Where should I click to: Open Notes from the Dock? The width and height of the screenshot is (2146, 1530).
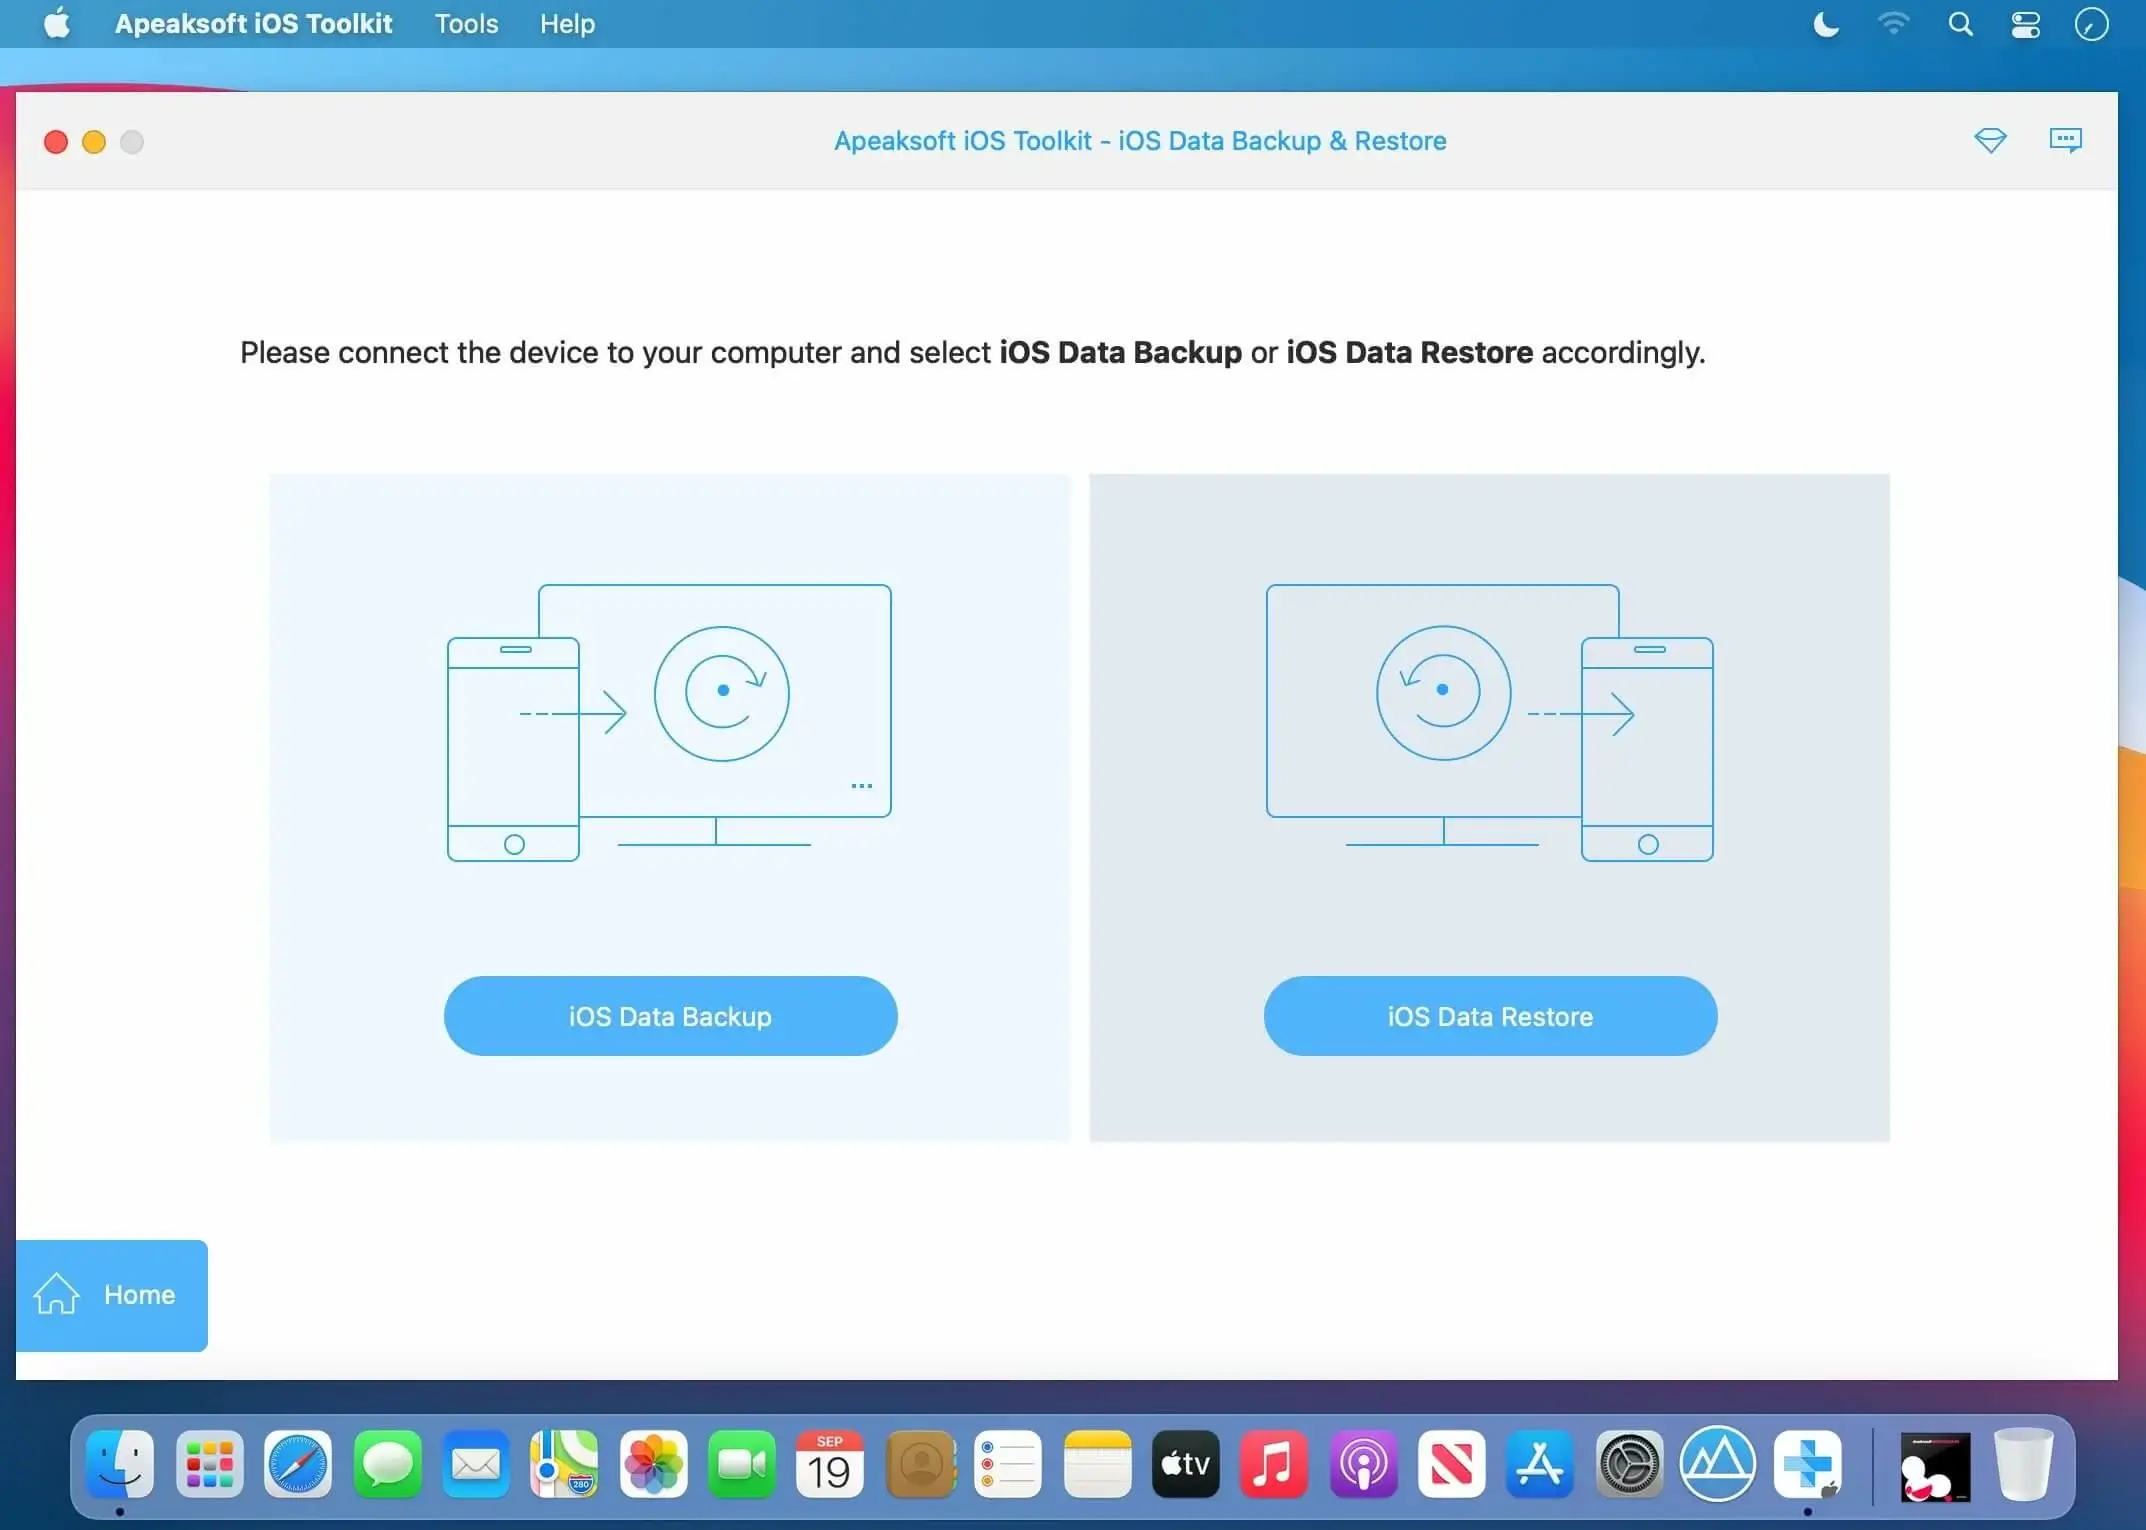[x=1097, y=1465]
